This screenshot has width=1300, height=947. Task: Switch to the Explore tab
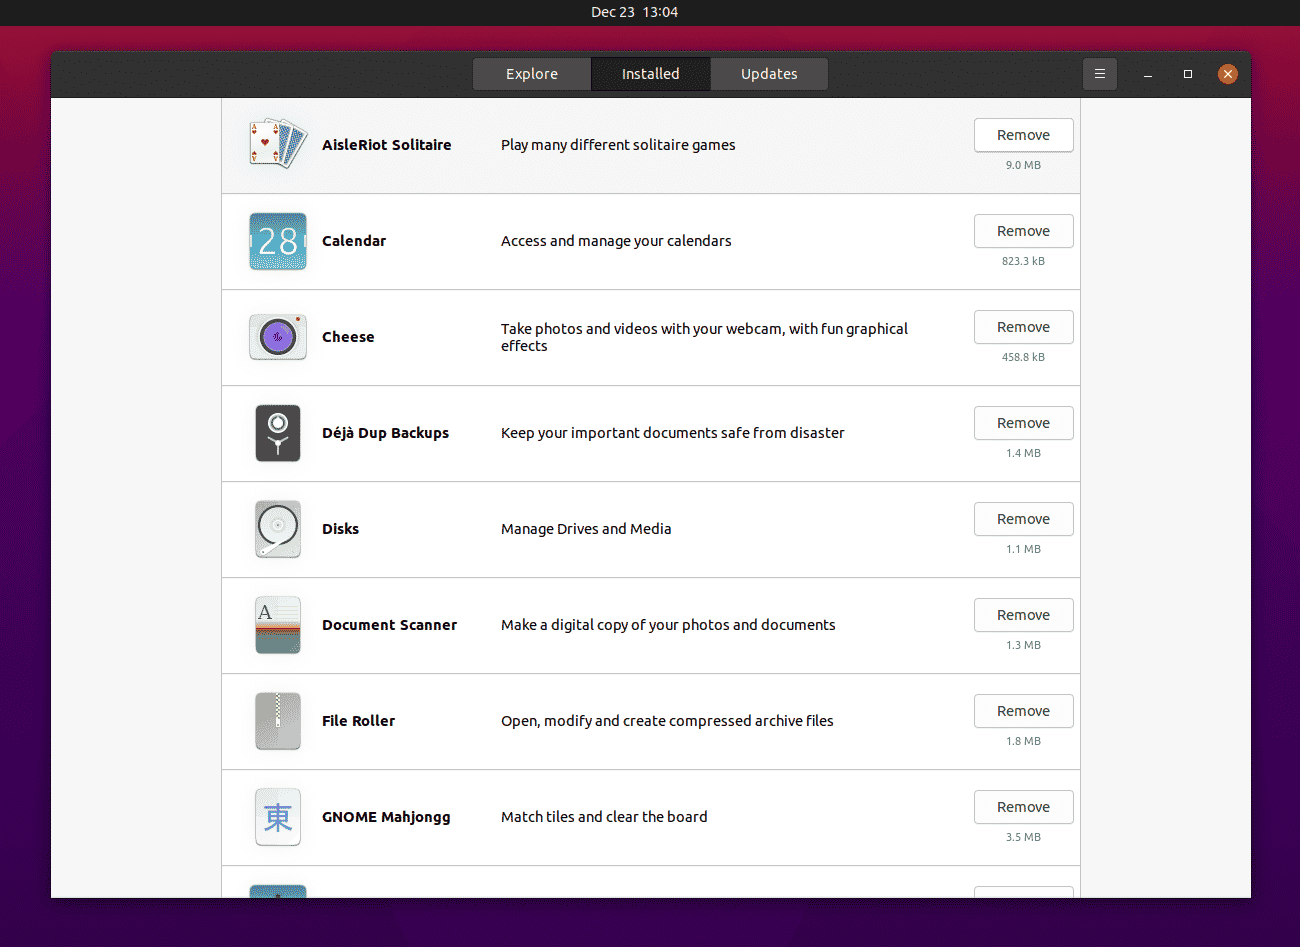point(532,74)
